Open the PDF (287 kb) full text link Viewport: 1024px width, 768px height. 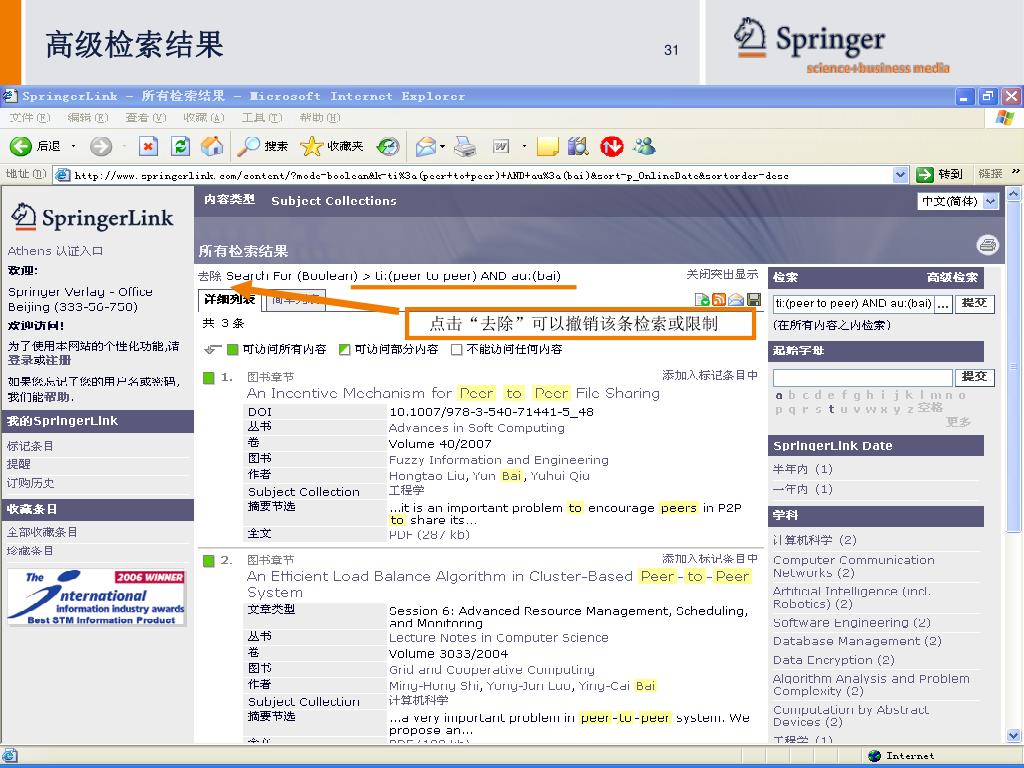(x=429, y=535)
